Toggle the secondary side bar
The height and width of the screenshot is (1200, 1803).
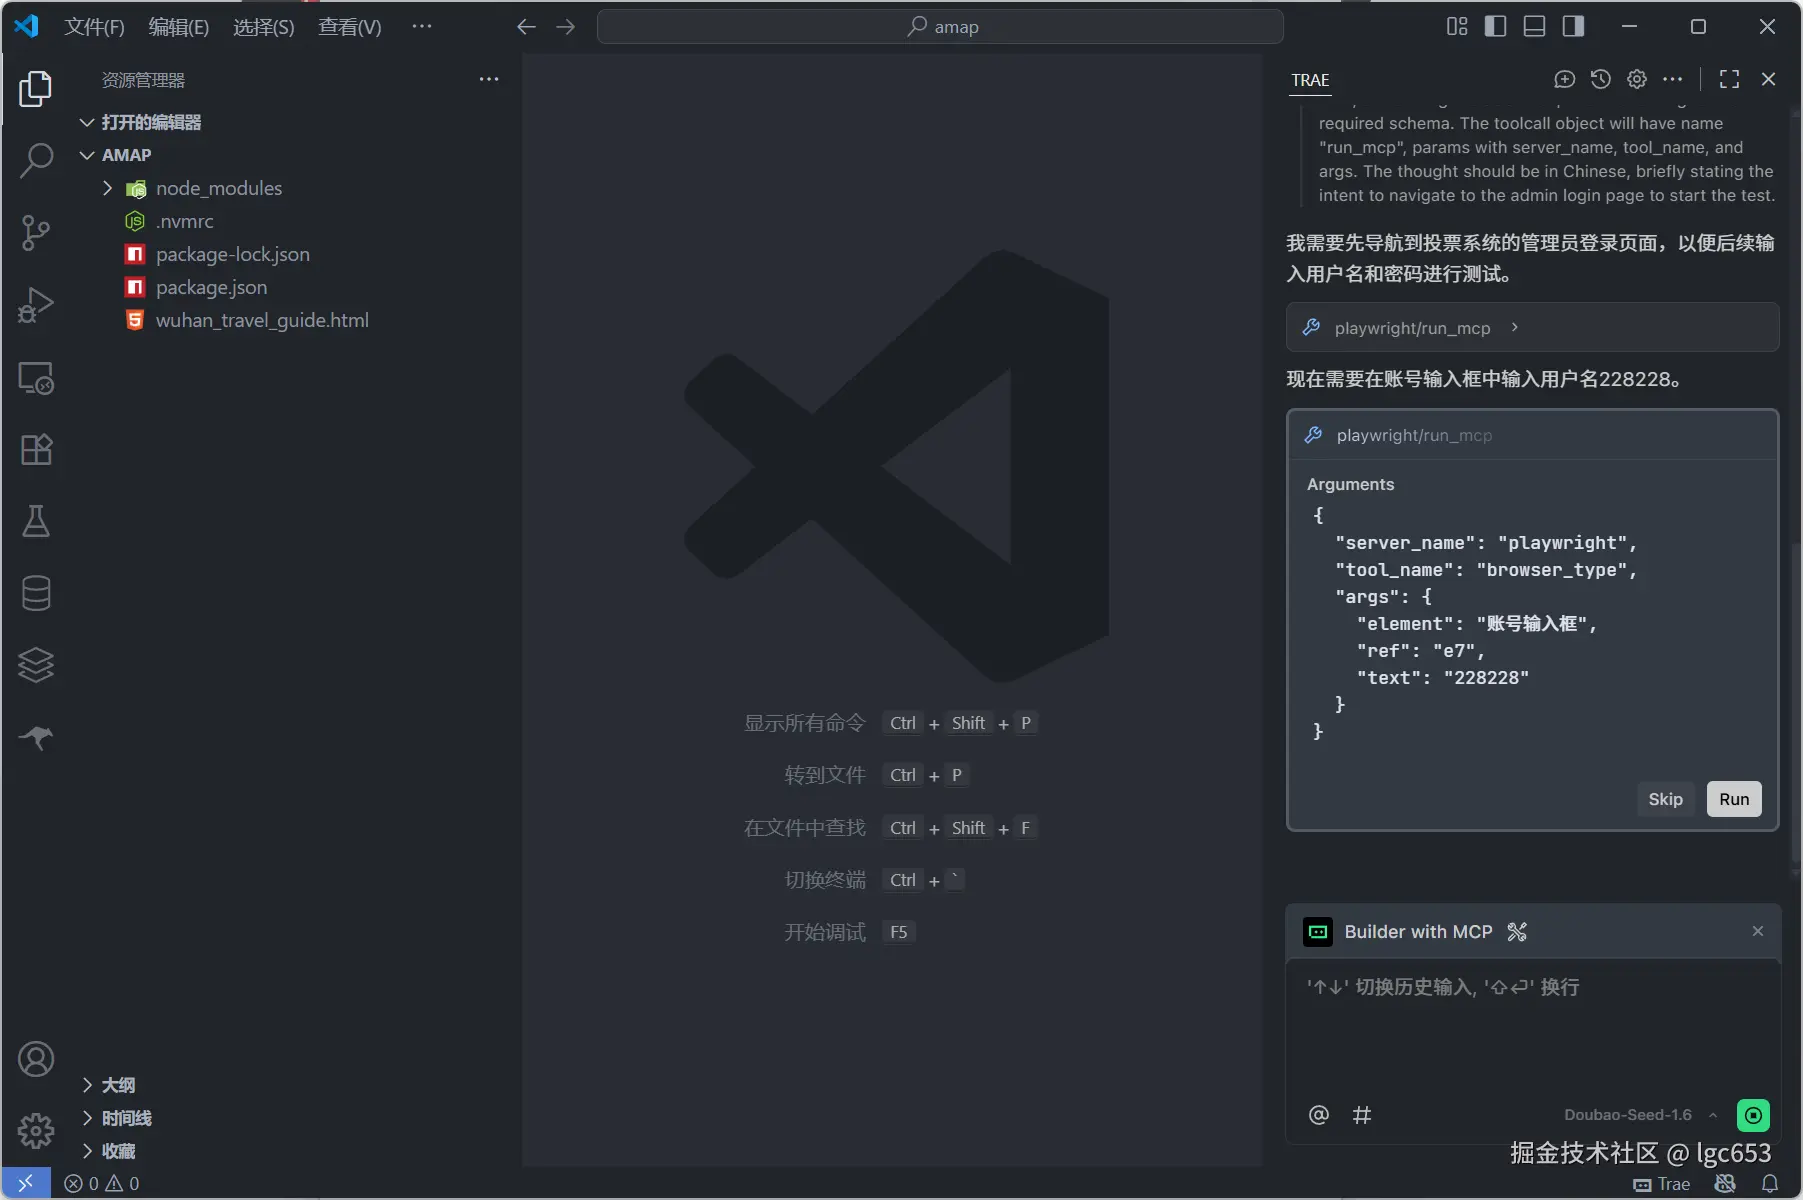pos(1573,26)
